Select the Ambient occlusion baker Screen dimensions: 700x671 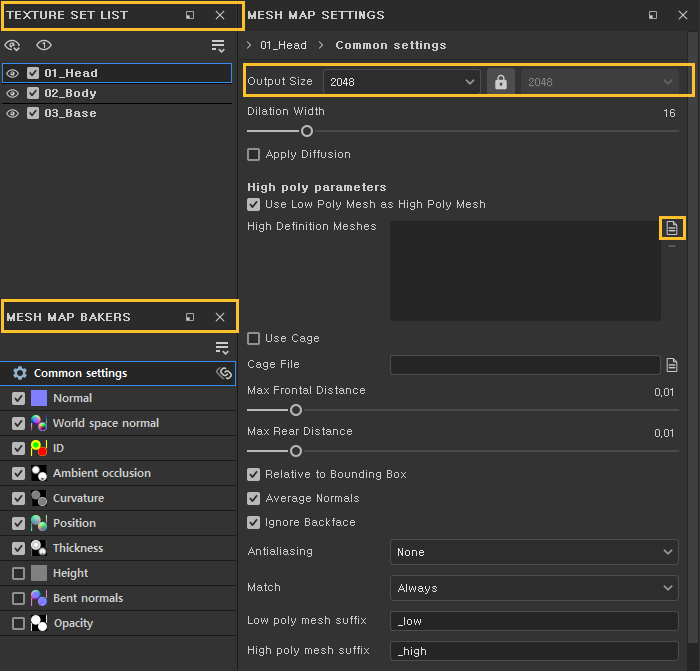(101, 473)
